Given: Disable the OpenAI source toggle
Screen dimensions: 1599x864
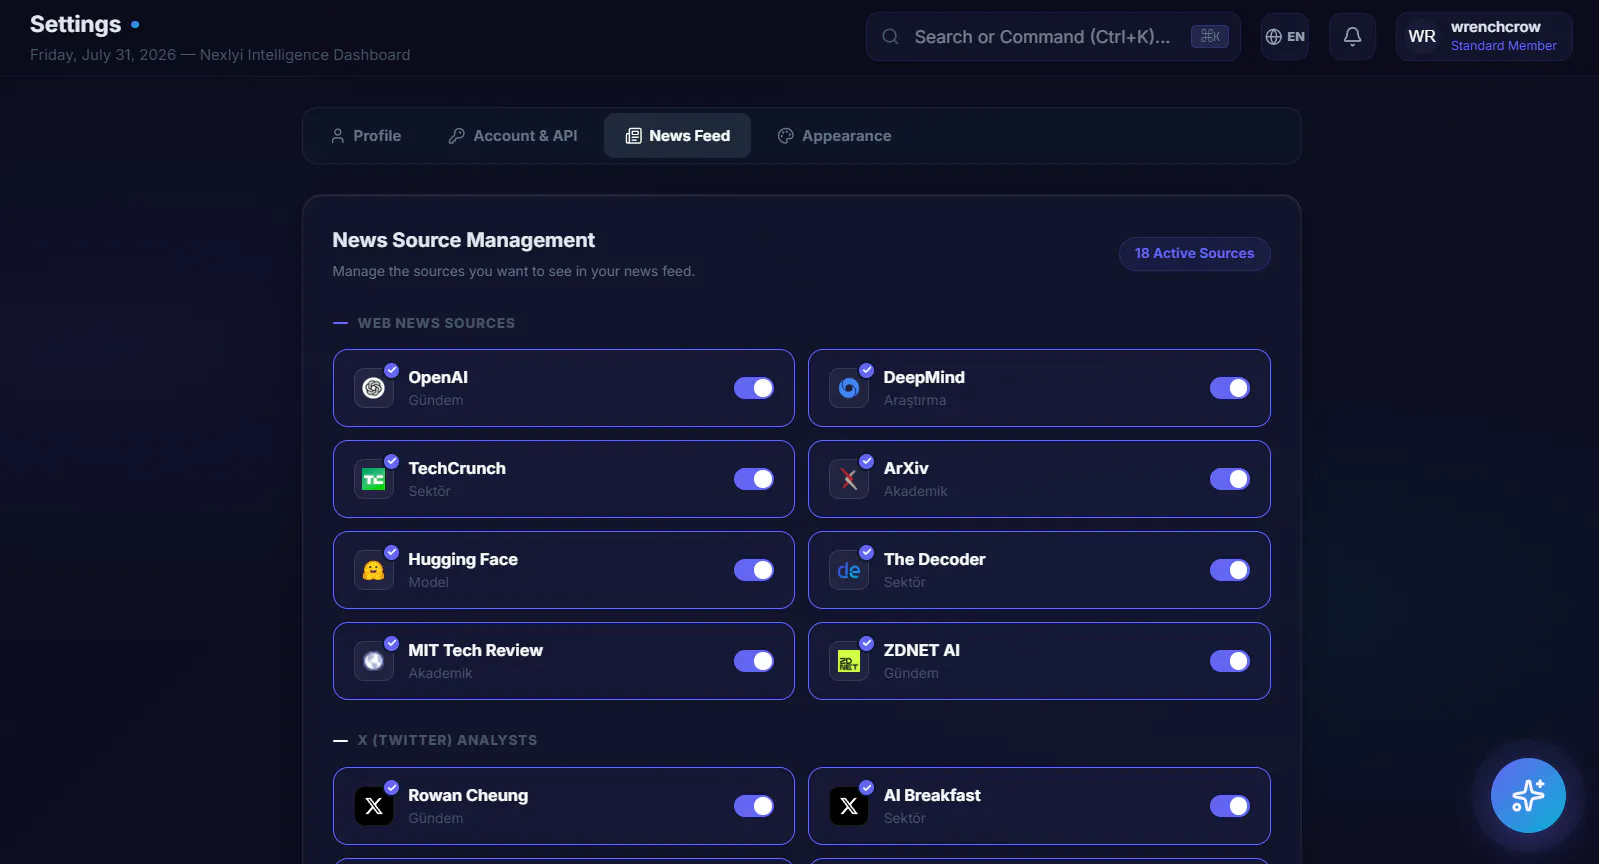Looking at the screenshot, I should pos(754,388).
